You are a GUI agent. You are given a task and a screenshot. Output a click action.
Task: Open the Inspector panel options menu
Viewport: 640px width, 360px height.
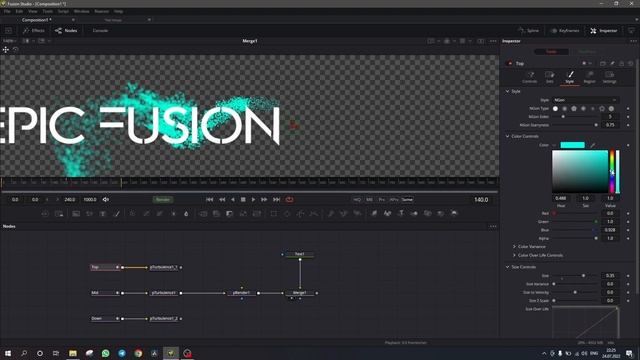(633, 41)
